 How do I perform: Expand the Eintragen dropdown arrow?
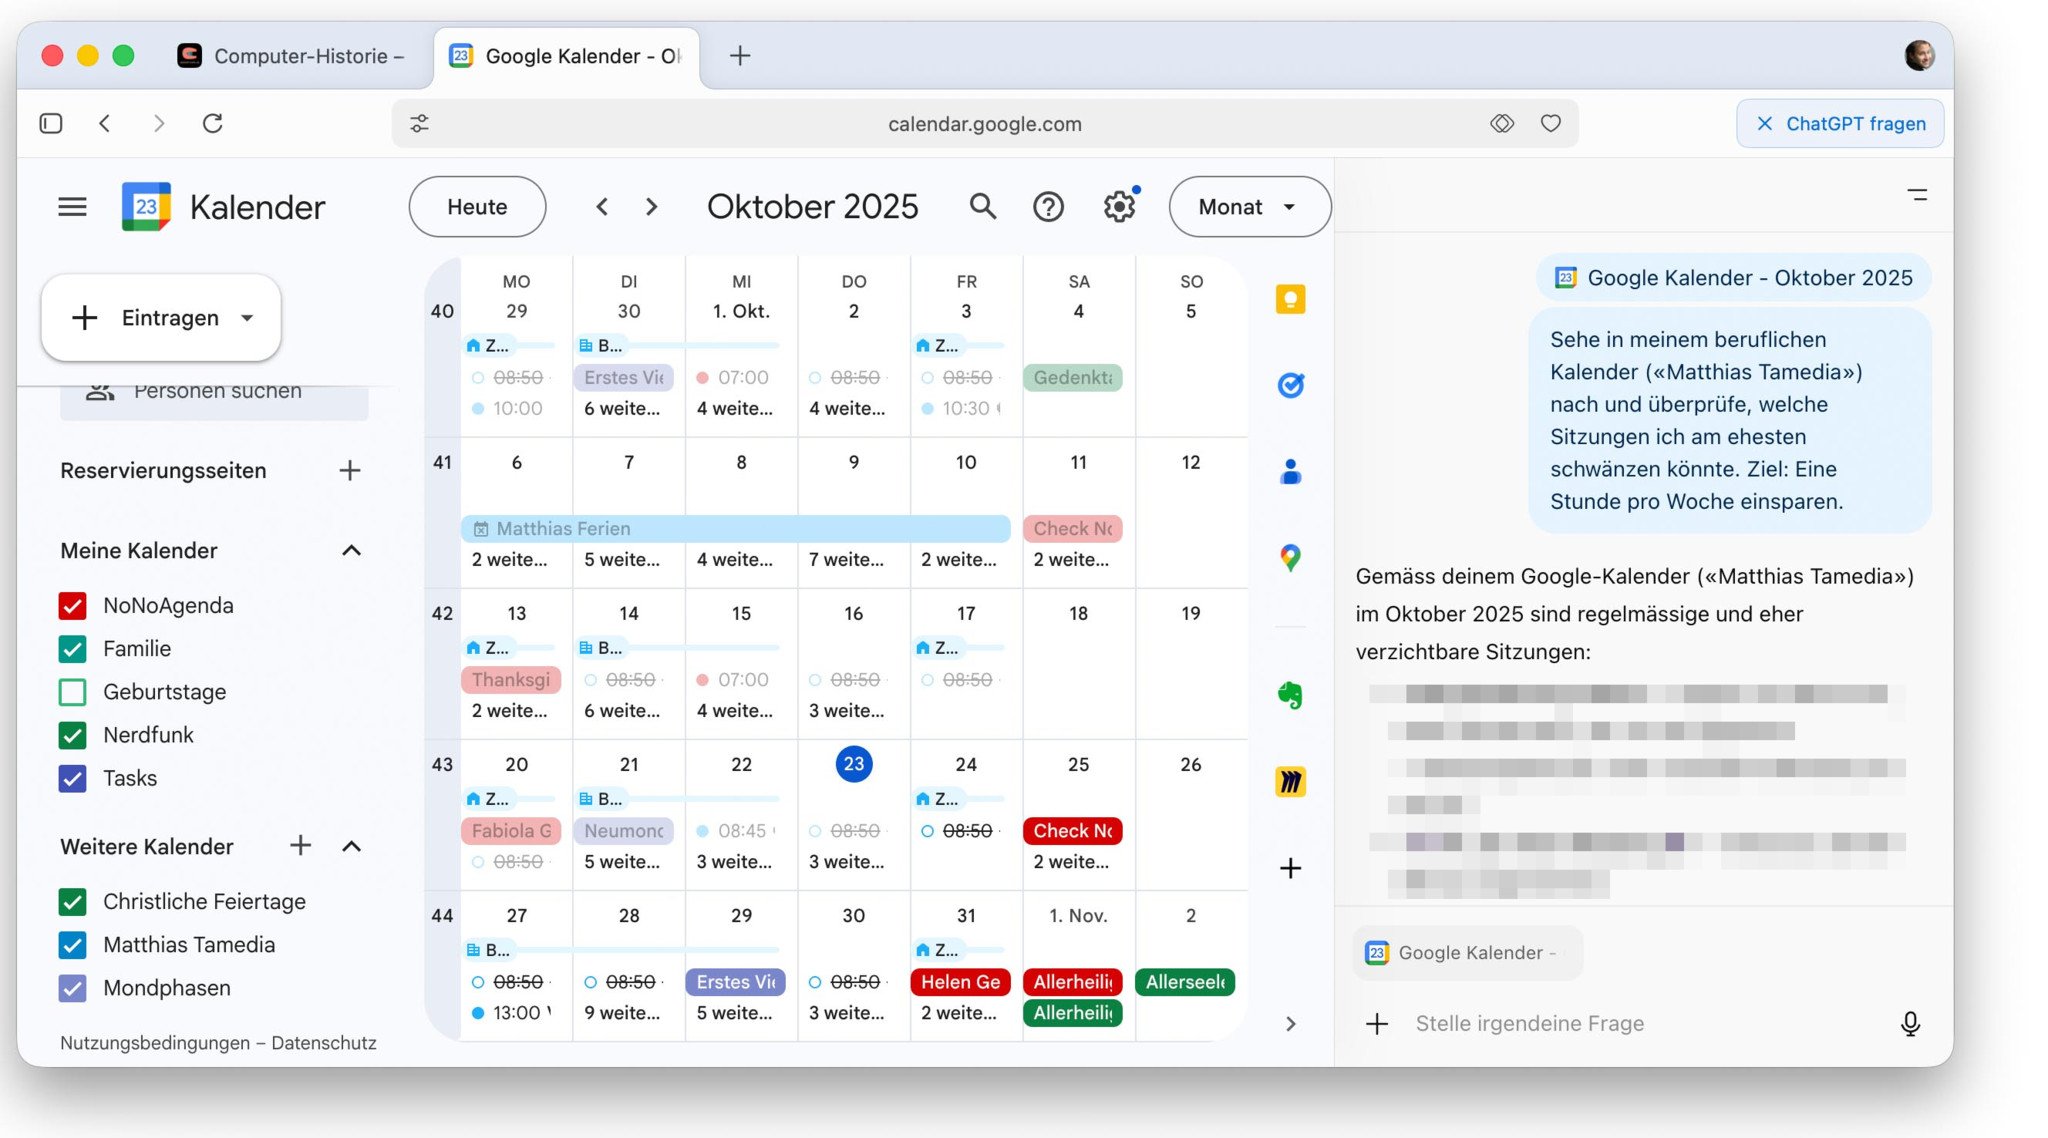point(247,317)
